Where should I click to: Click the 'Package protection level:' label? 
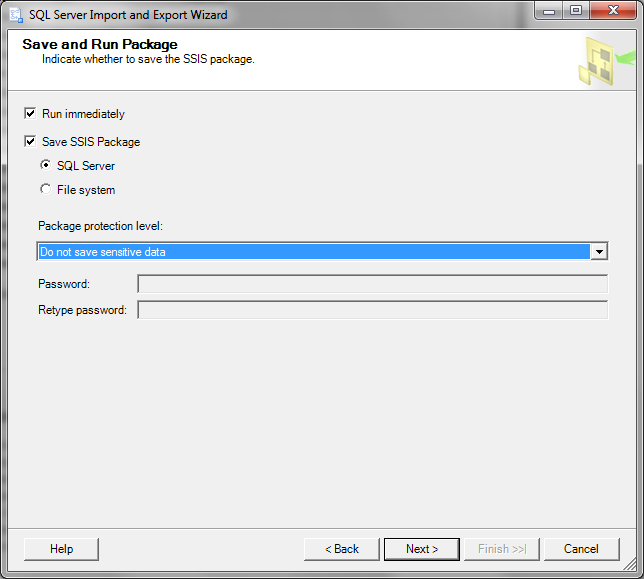[100, 226]
